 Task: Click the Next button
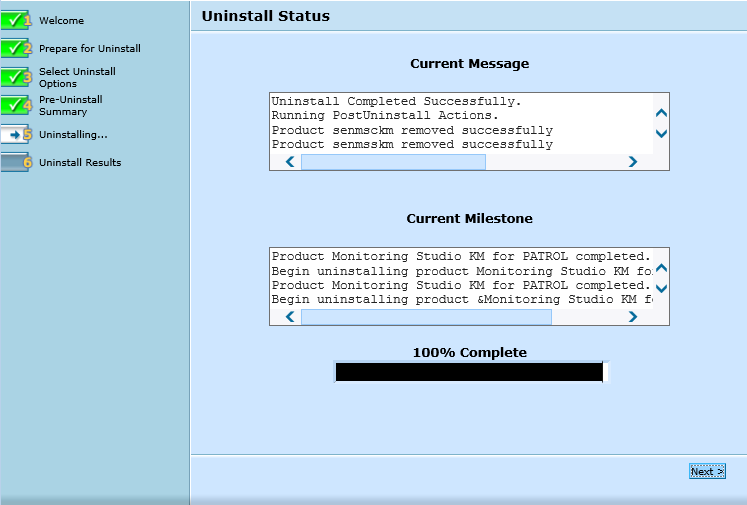(707, 471)
